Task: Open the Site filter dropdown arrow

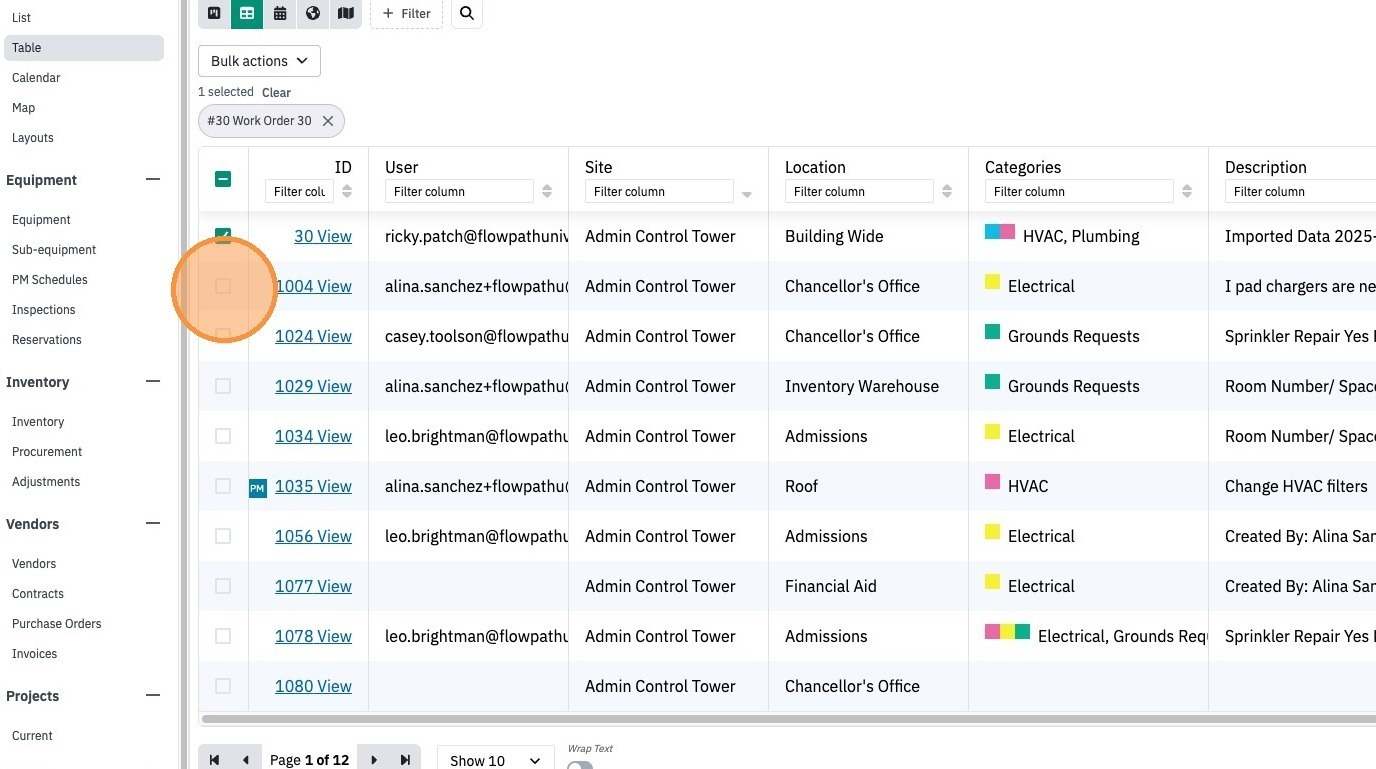Action: [x=747, y=193]
